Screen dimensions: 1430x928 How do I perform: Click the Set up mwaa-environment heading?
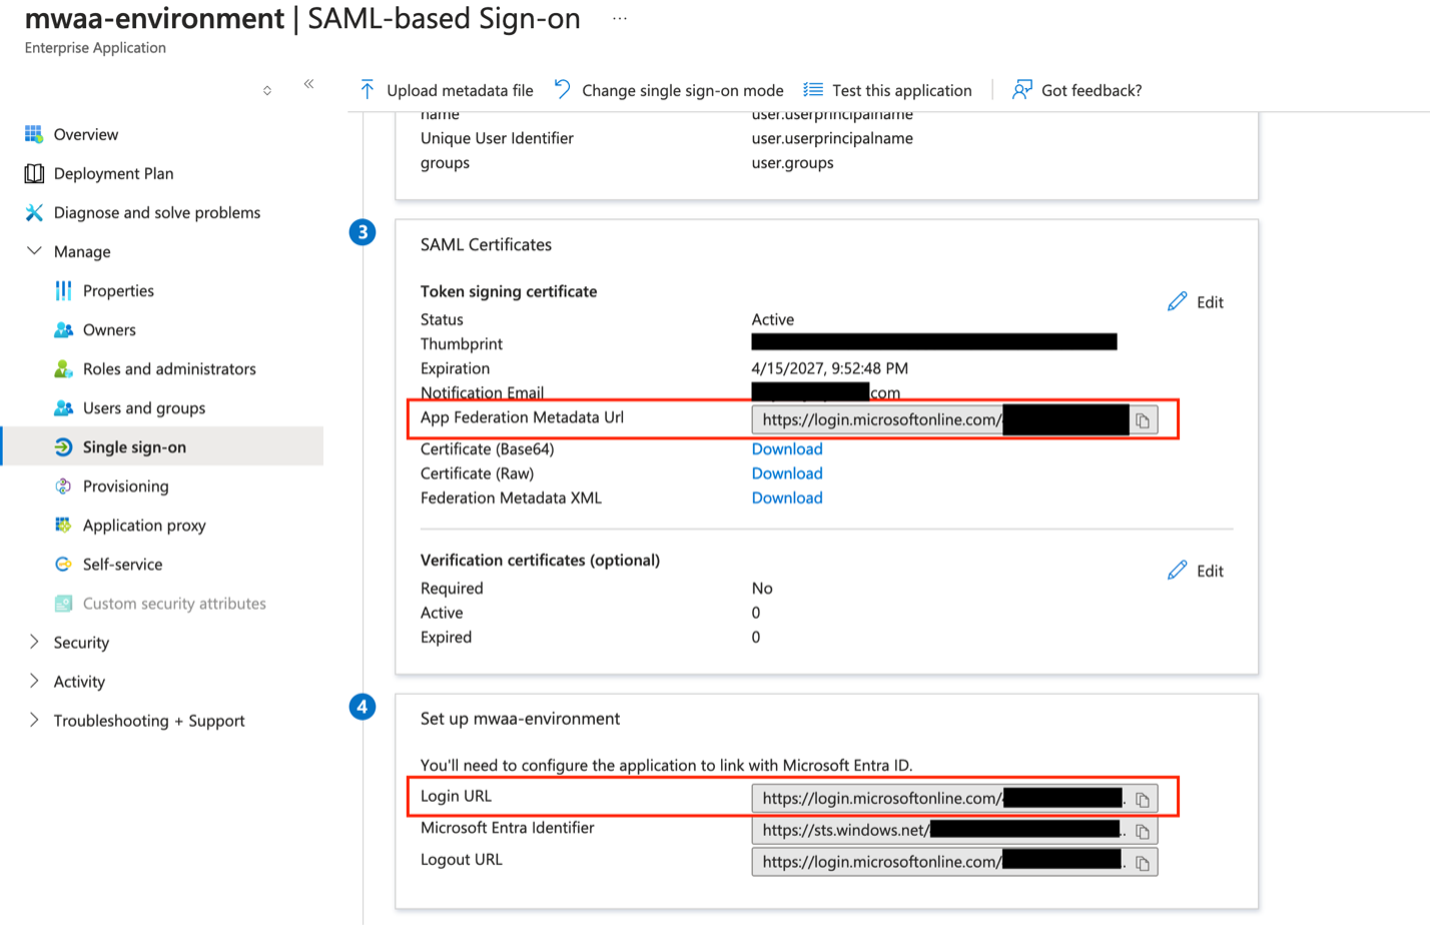(x=520, y=718)
